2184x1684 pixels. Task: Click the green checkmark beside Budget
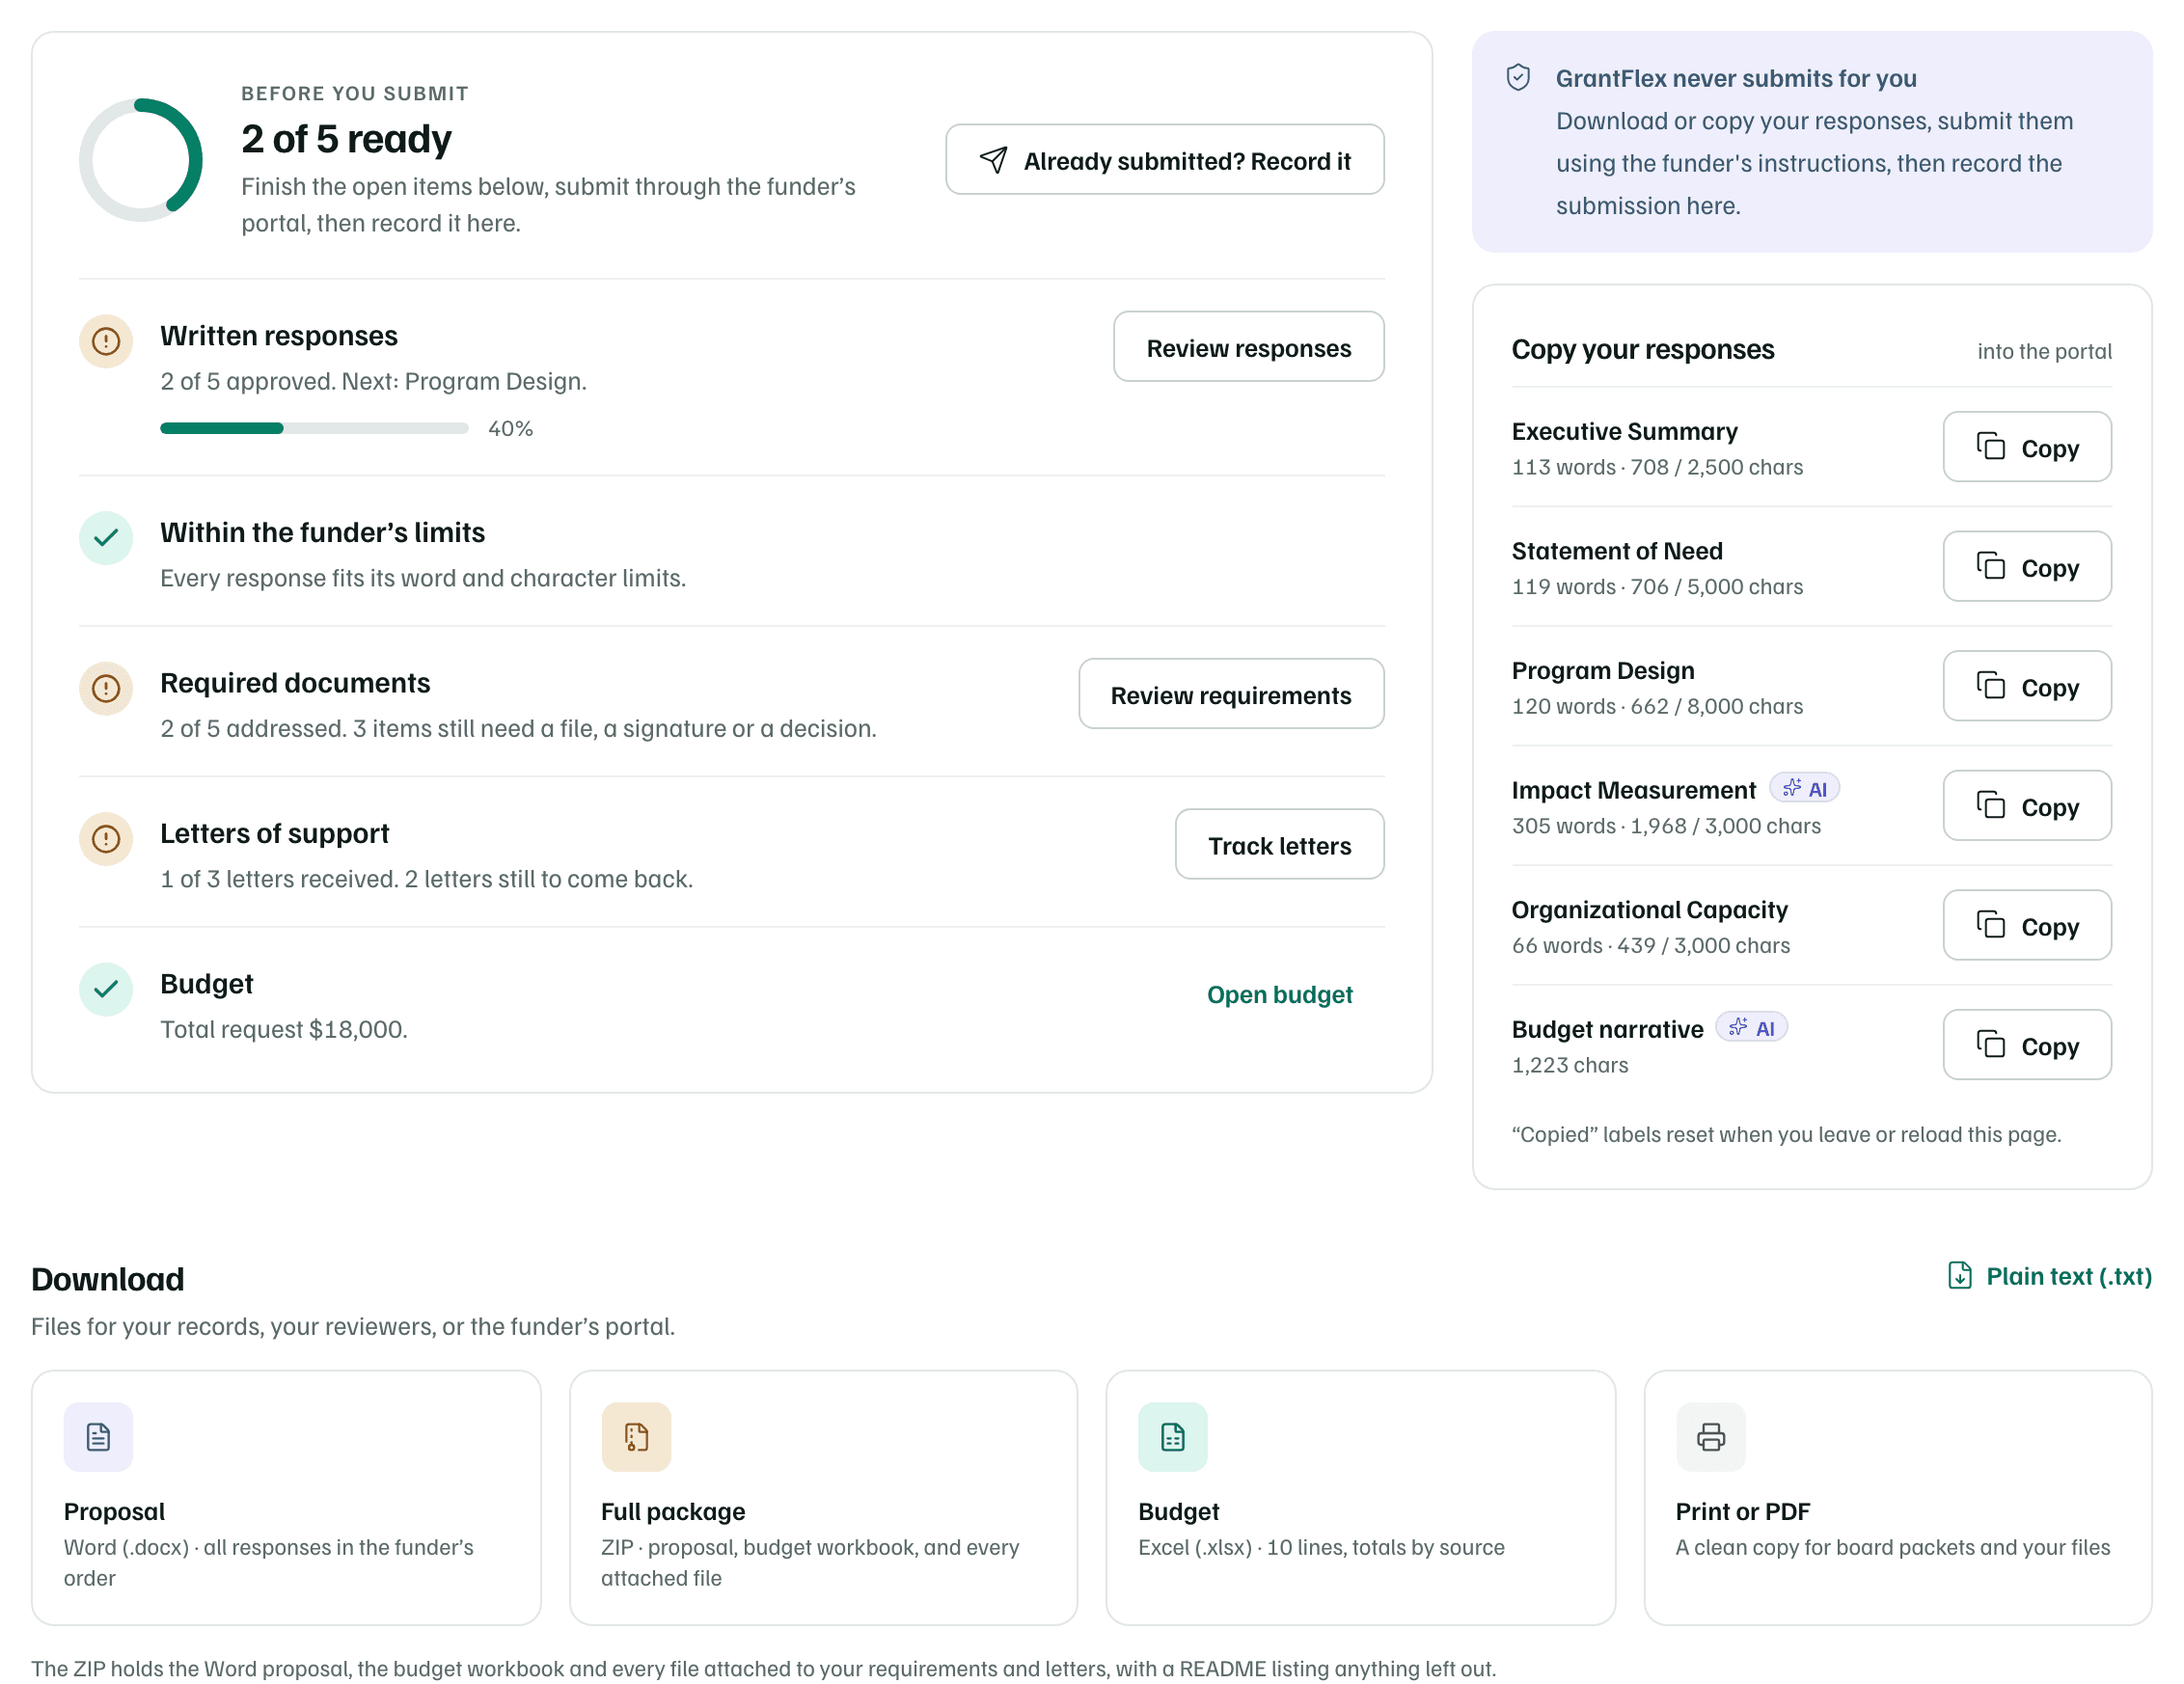(106, 989)
